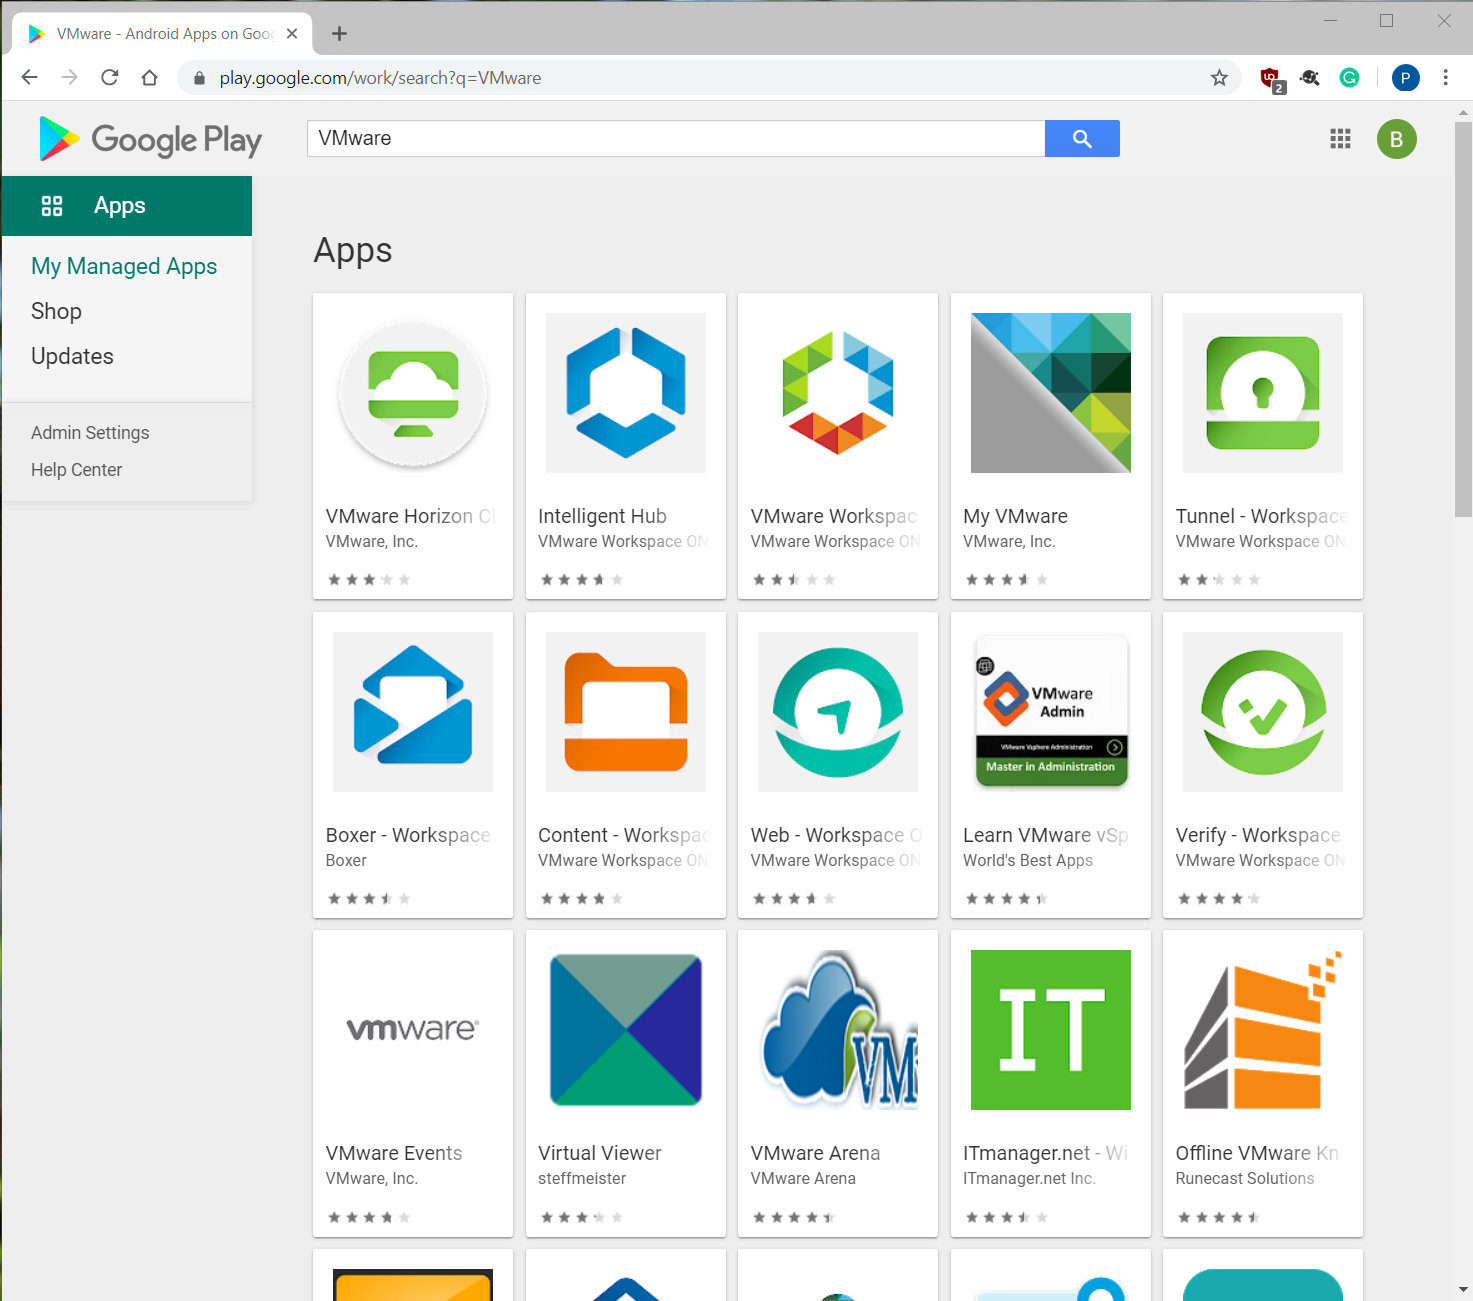
Task: Open the Offline VMware KB orange icon
Action: (x=1263, y=1030)
